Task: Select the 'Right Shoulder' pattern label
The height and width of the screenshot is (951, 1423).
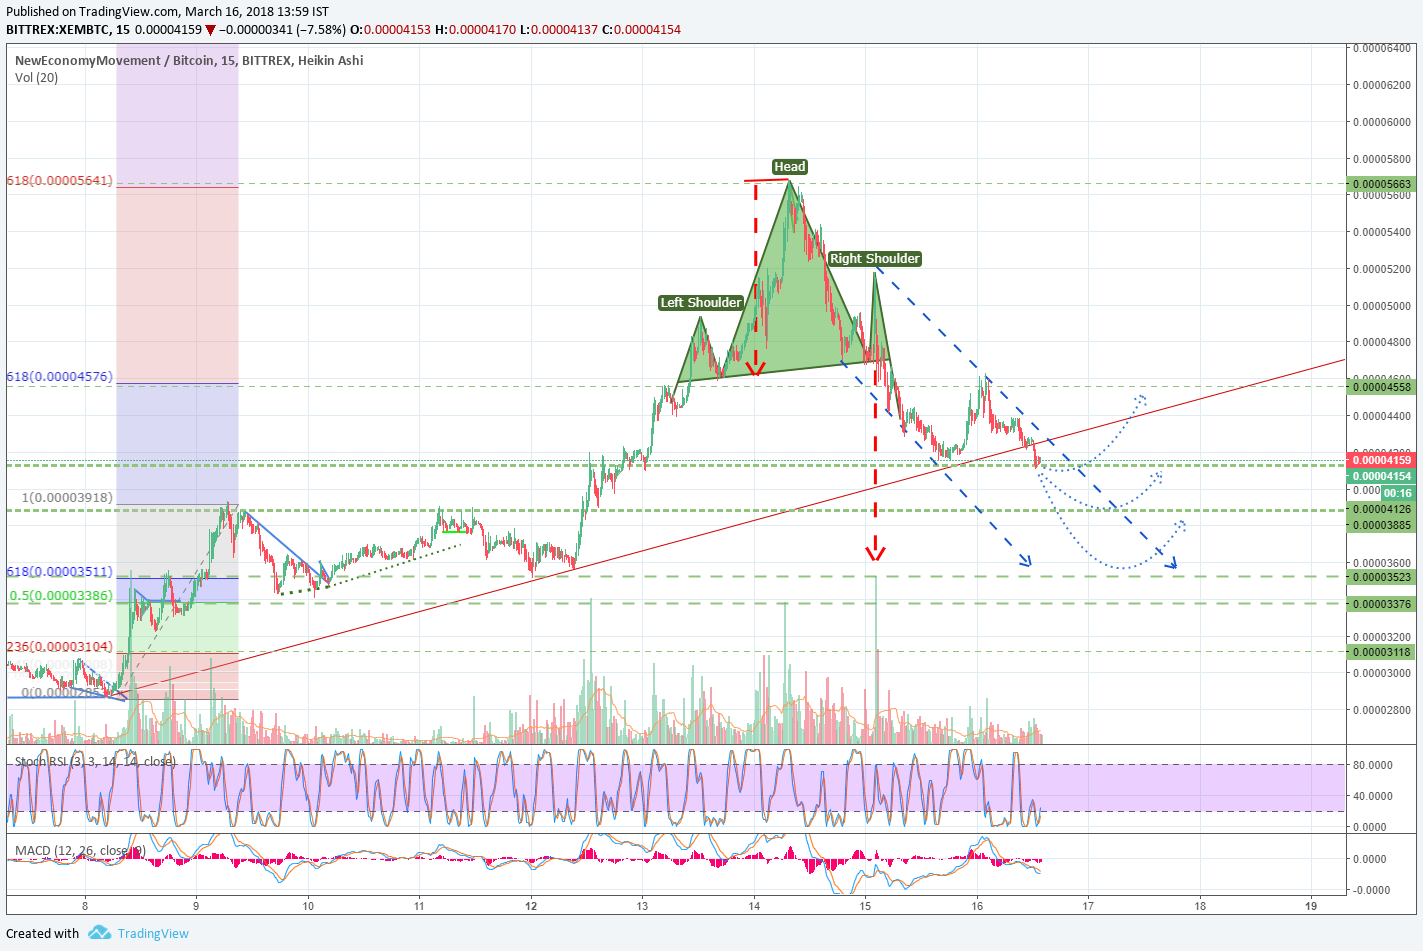Action: click(874, 259)
